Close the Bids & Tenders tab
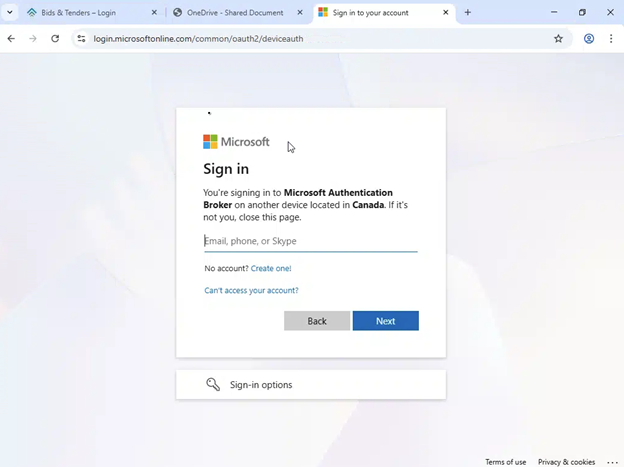Screen dimensions: 624x467 pyautogui.click(x=154, y=13)
